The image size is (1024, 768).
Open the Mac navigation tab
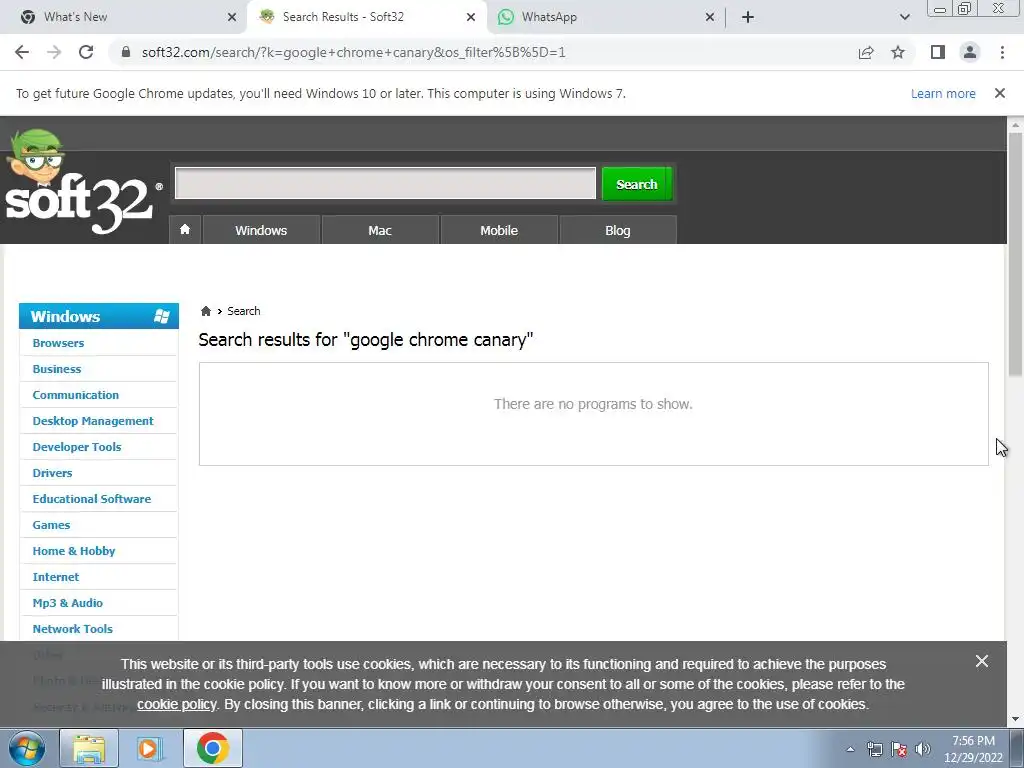(x=380, y=230)
